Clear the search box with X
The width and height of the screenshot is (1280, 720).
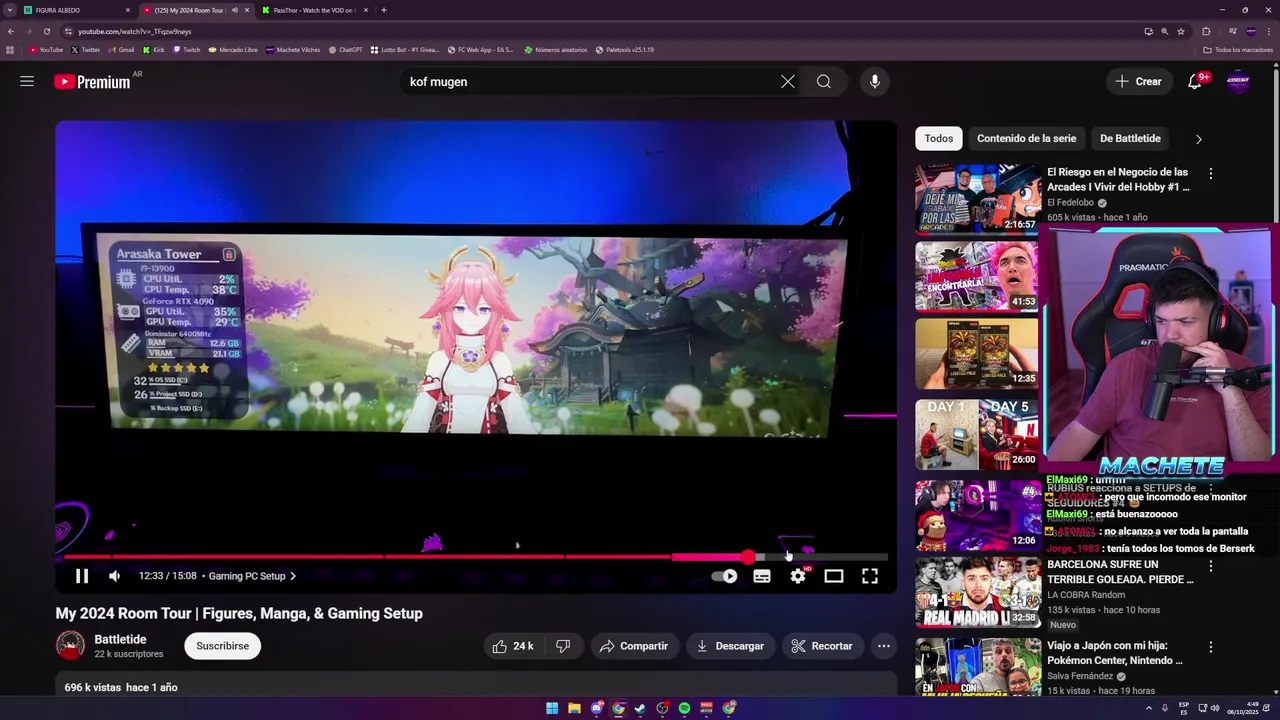coord(788,82)
